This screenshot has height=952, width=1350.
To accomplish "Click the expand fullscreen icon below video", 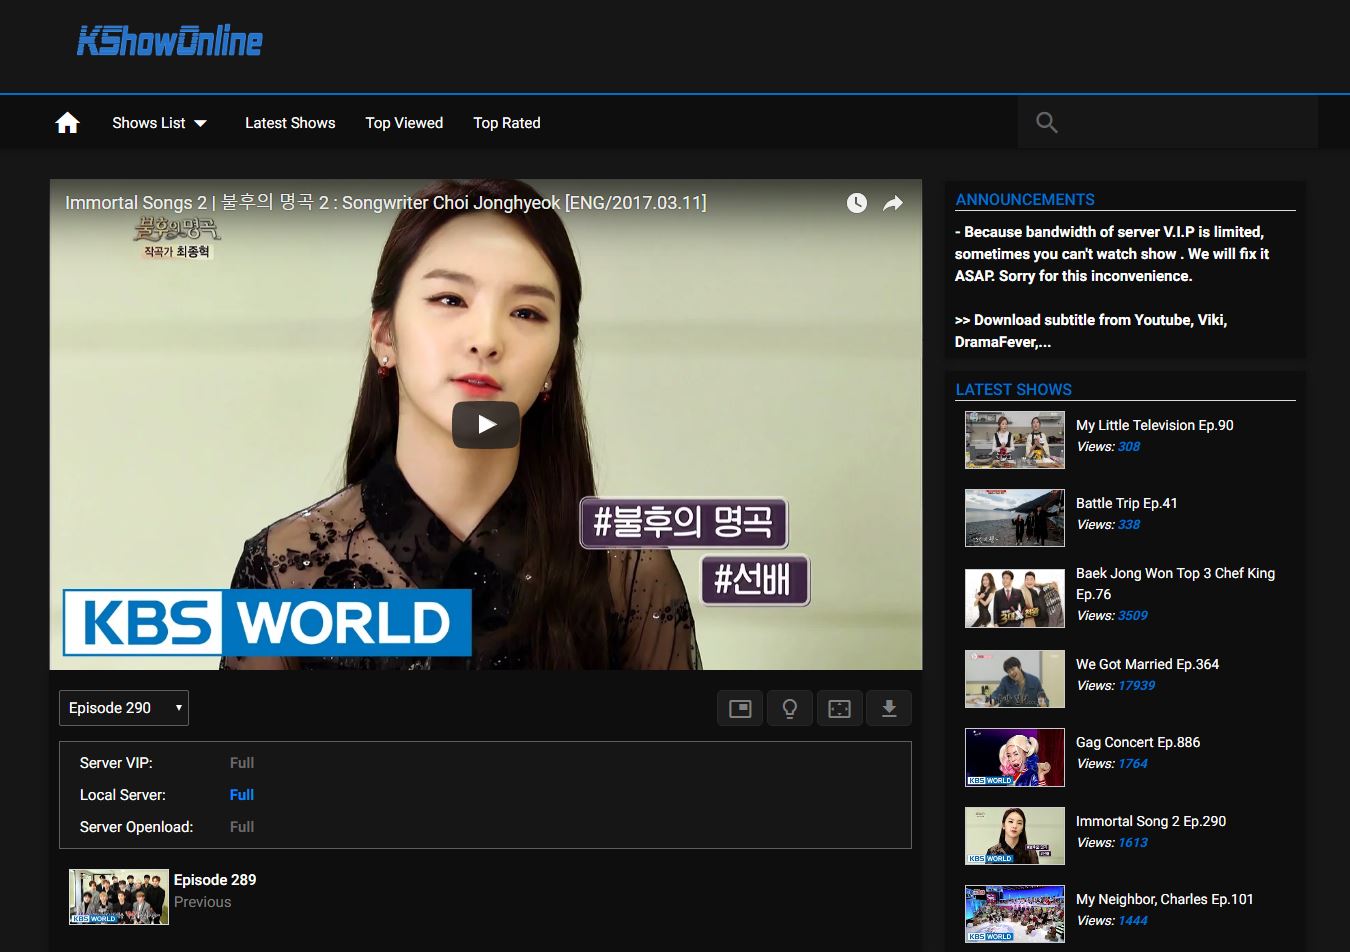I will pos(839,709).
